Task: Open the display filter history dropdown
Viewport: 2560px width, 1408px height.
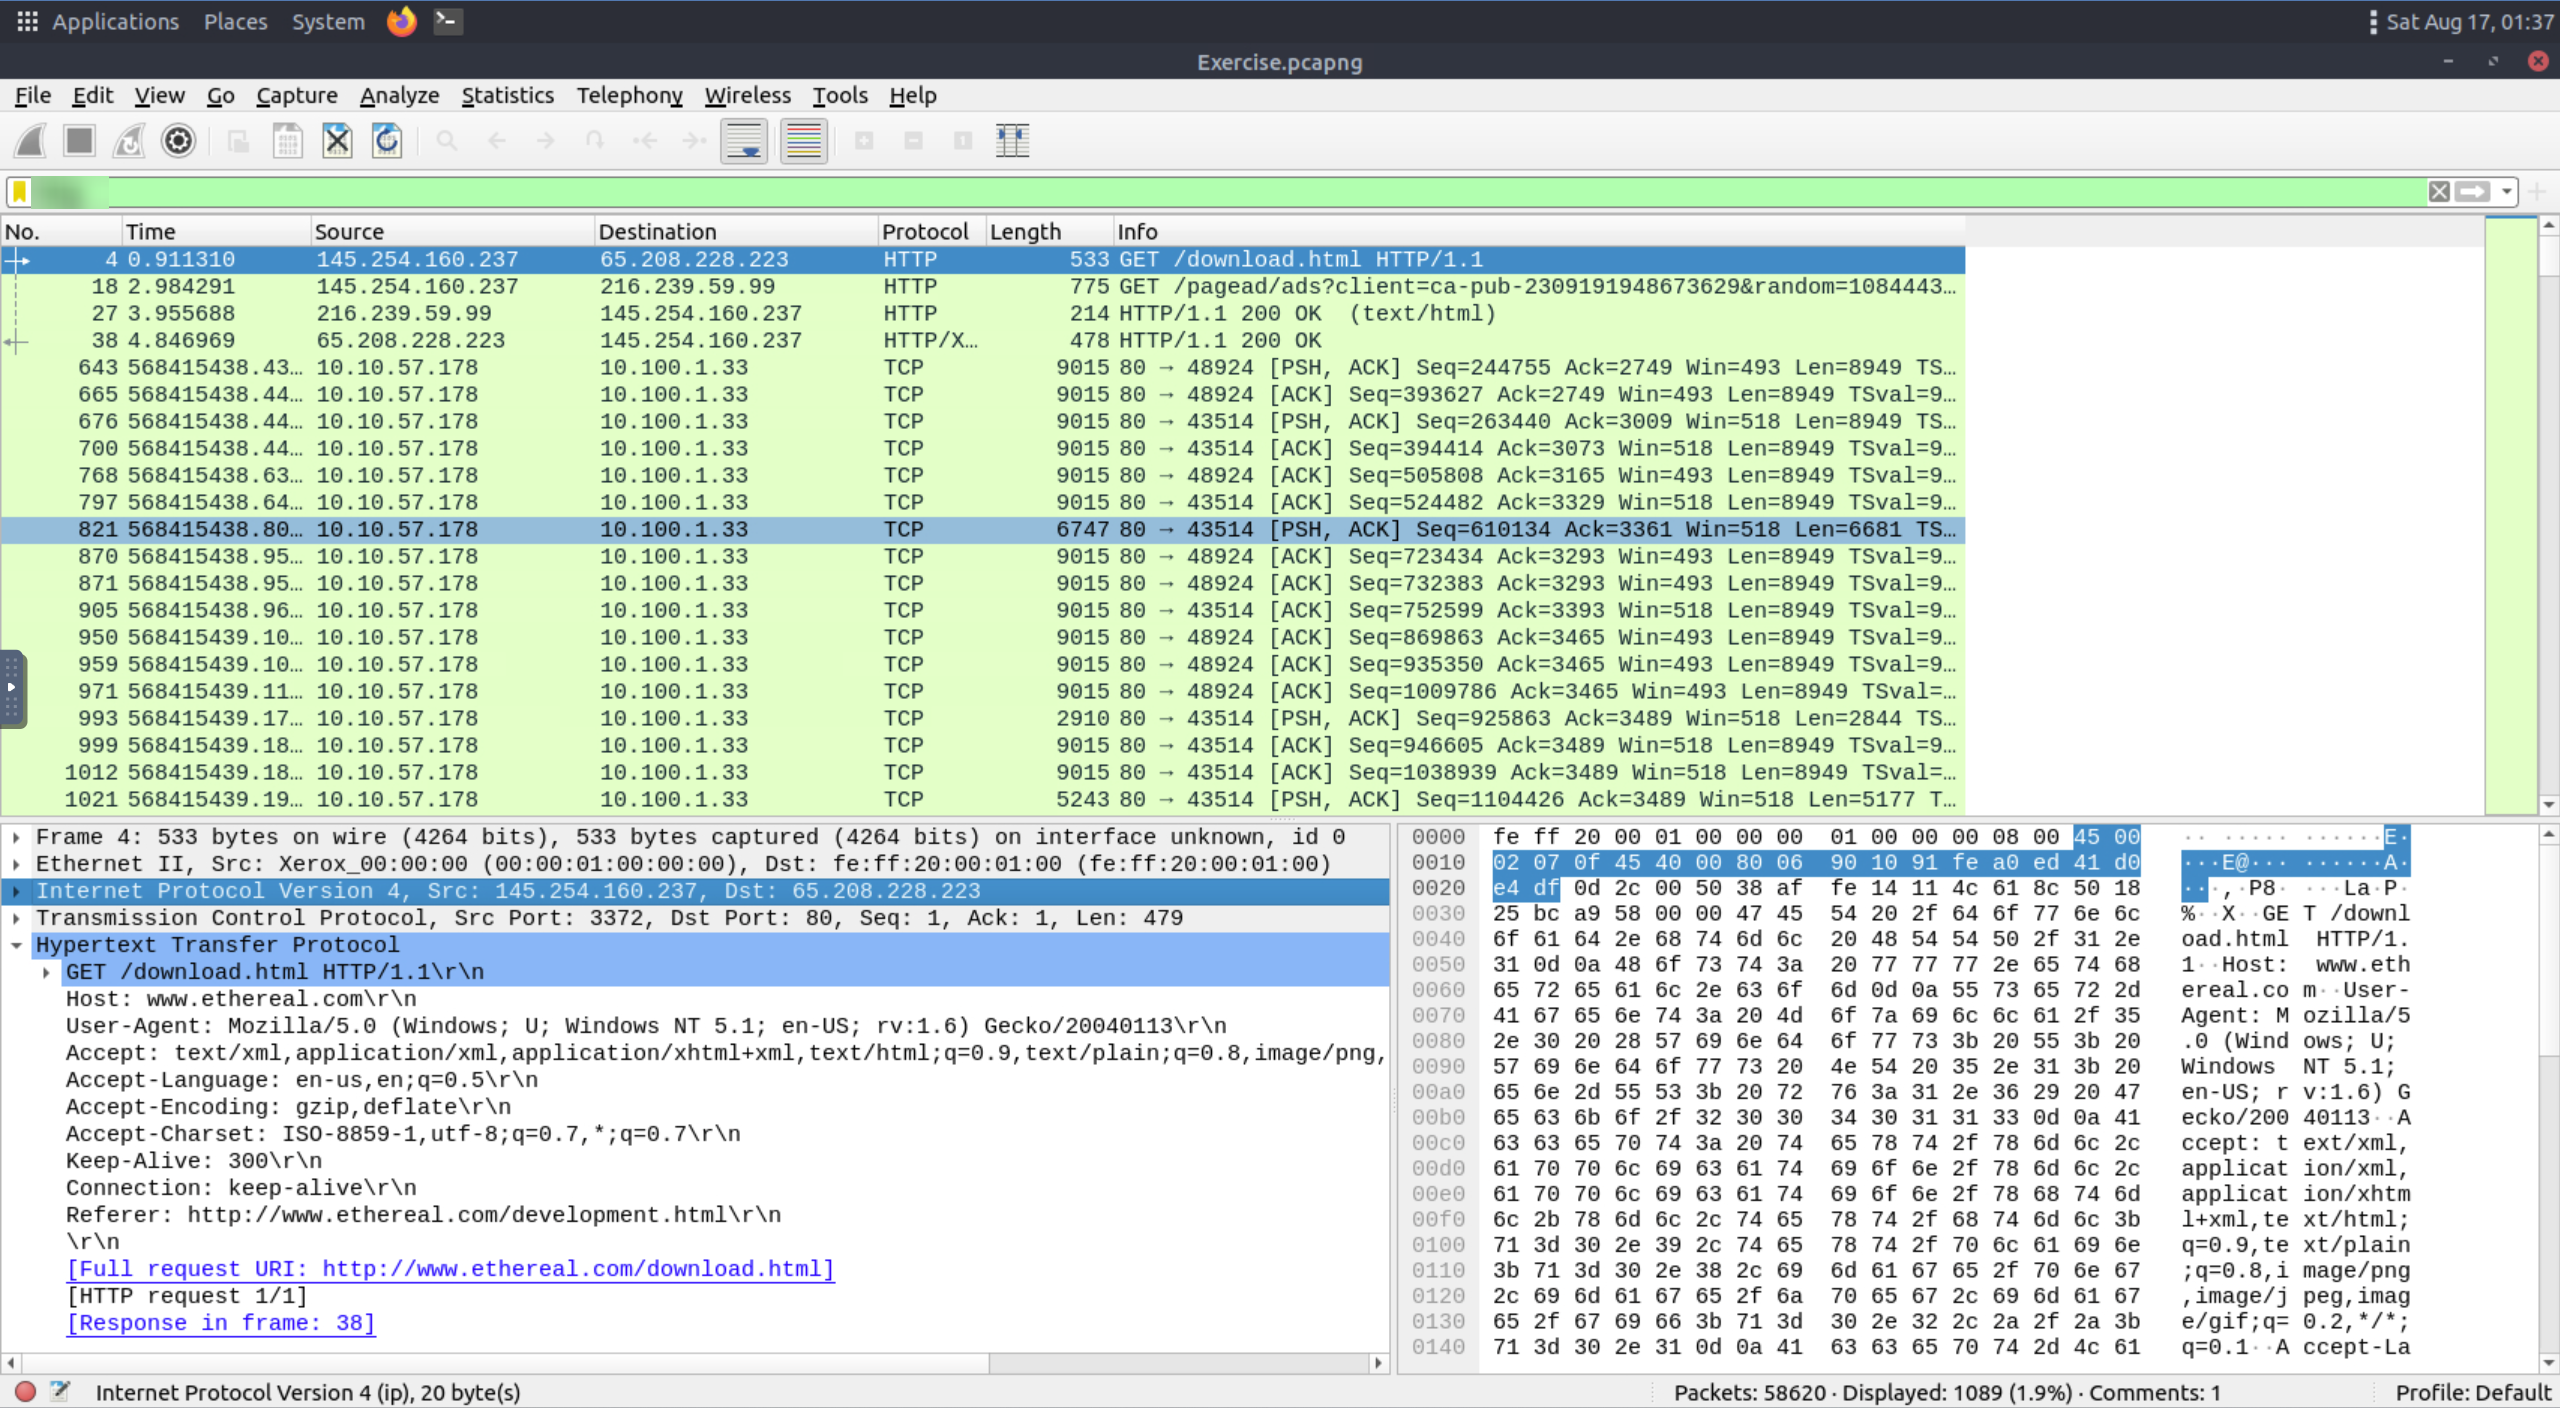Action: pyautogui.click(x=2506, y=192)
